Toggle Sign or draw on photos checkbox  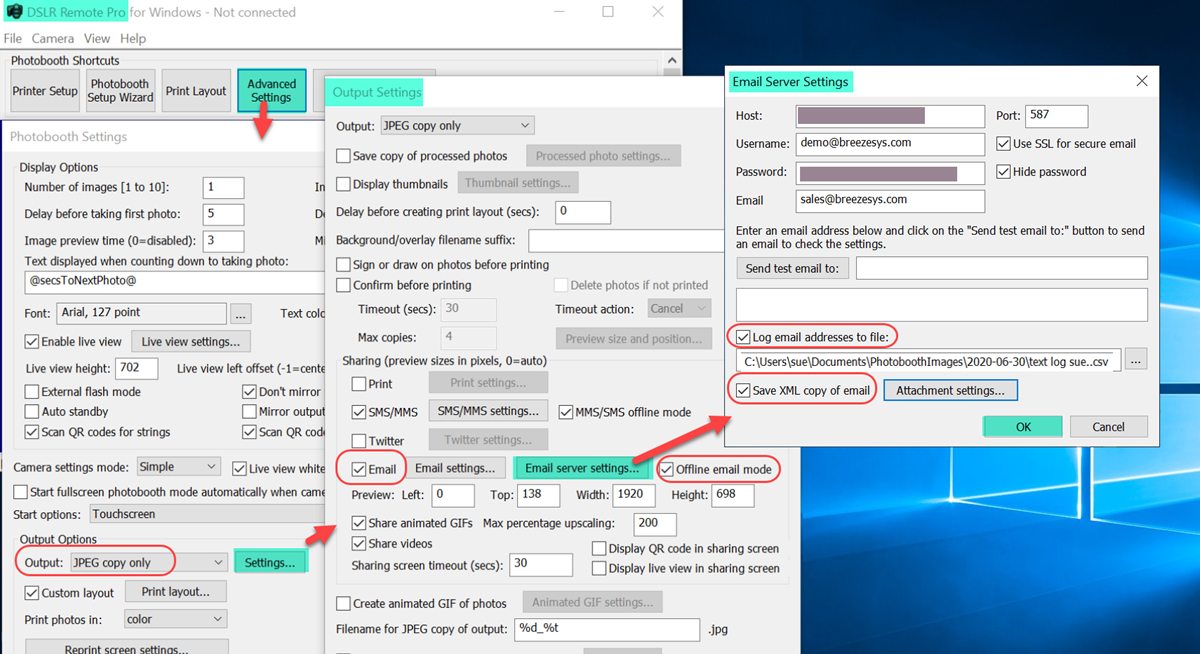[344, 265]
